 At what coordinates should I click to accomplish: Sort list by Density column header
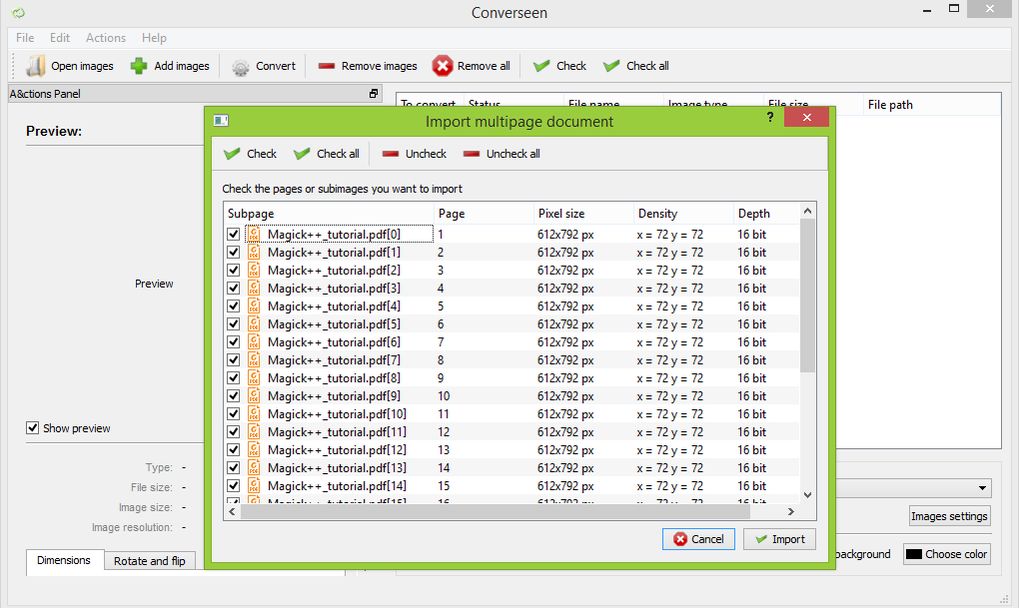click(684, 214)
